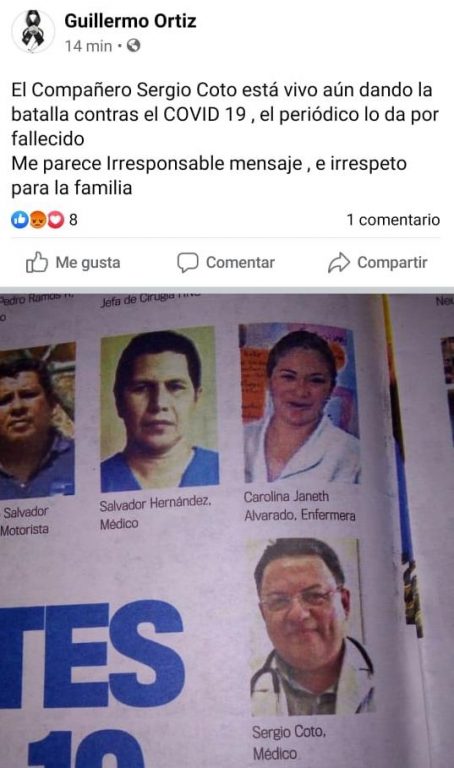The image size is (454, 768).
Task: Open the 1 comentario link
Action: pos(393,219)
